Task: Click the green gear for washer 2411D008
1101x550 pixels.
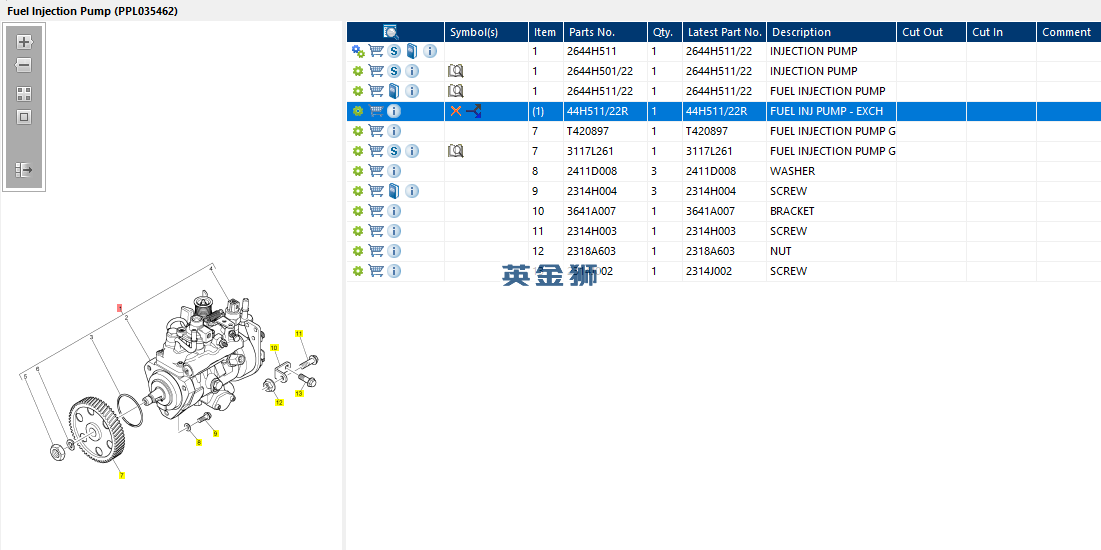Action: [x=357, y=171]
